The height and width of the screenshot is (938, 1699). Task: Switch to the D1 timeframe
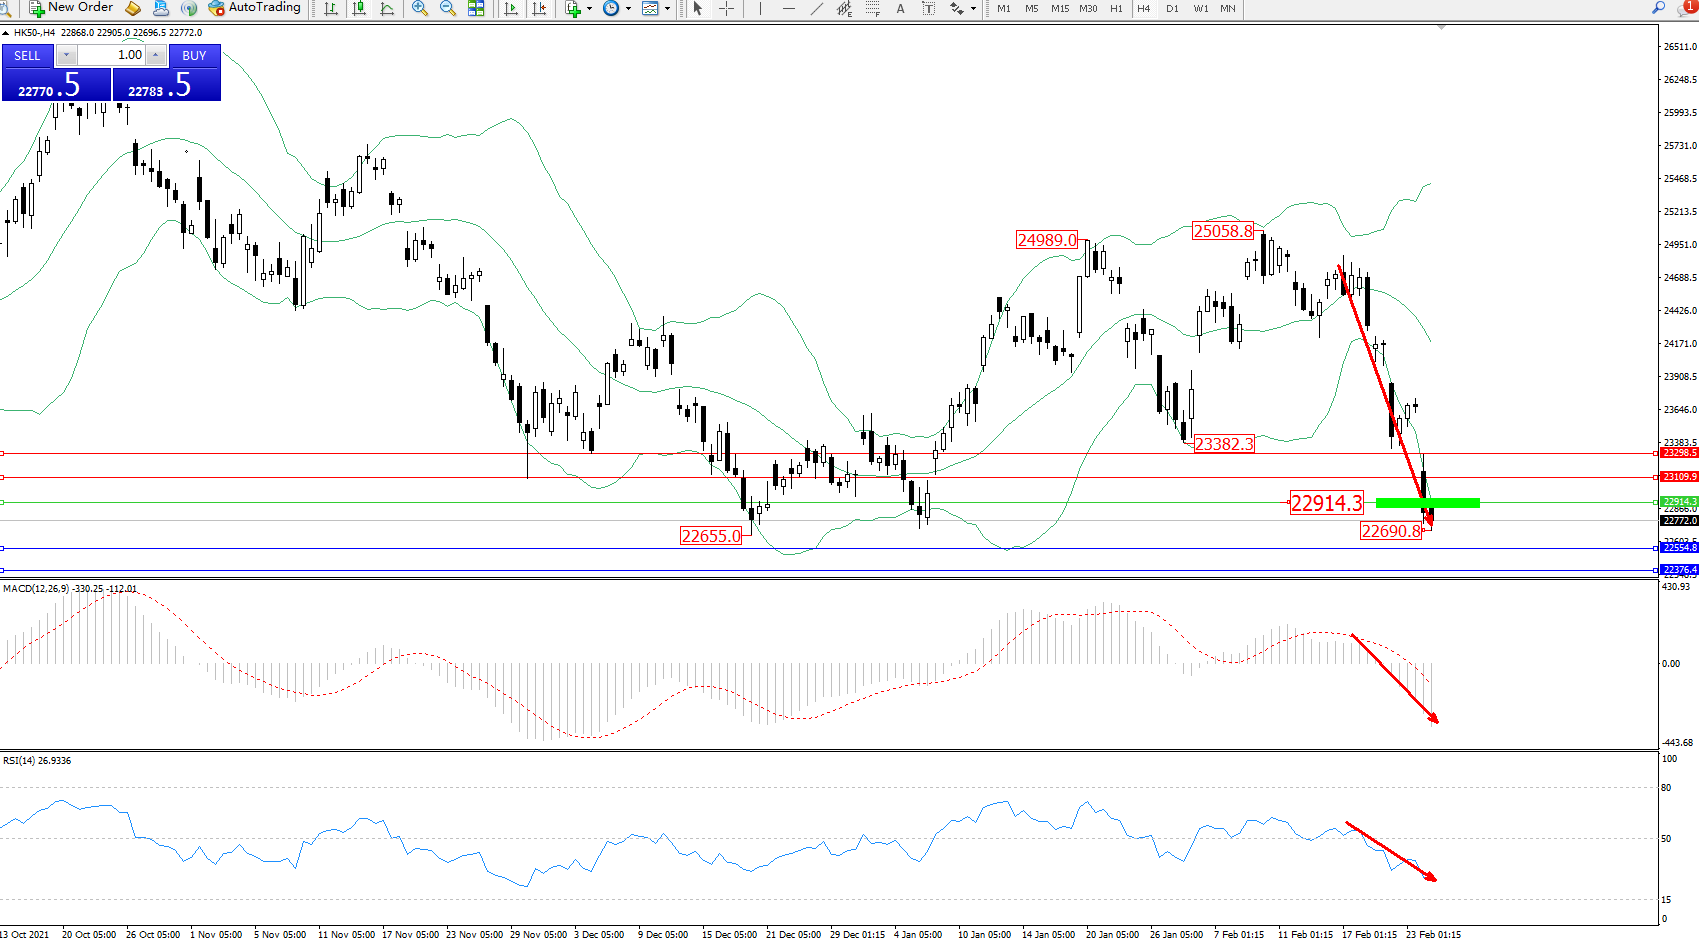click(1172, 8)
